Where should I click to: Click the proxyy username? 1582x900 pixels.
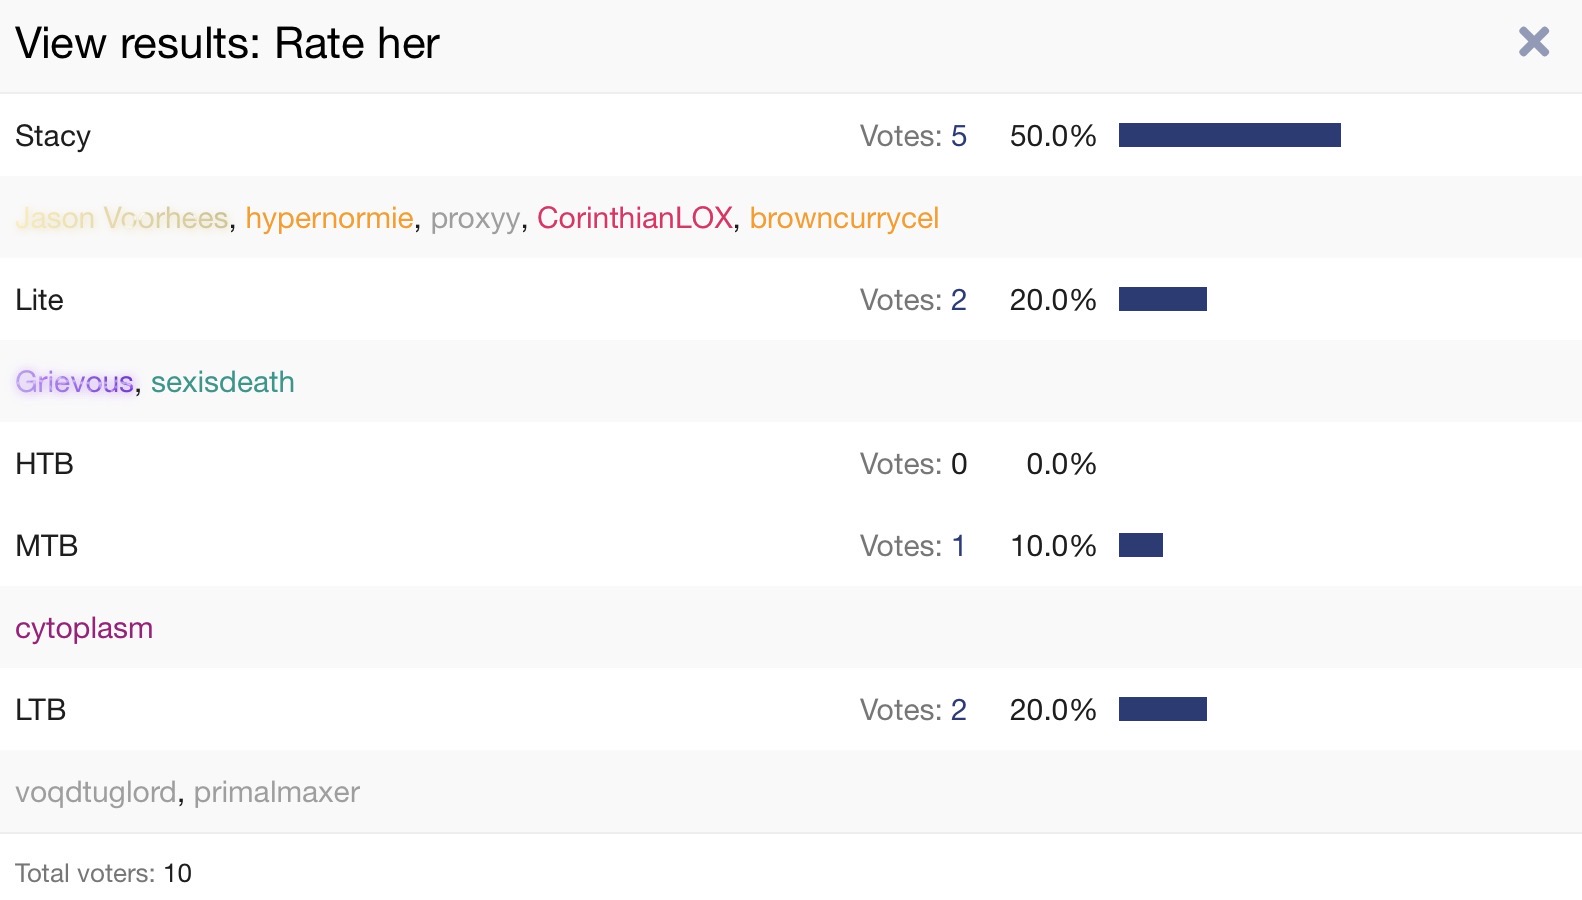[475, 218]
